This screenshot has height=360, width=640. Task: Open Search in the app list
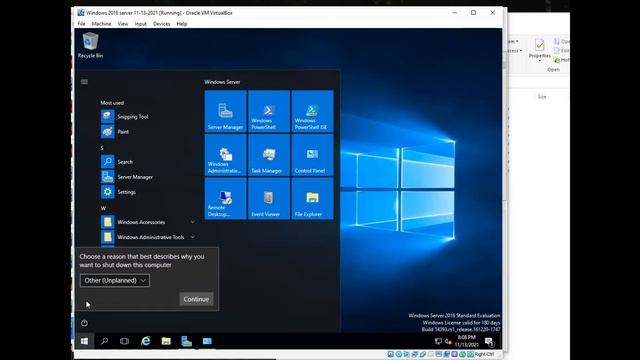(x=117, y=162)
